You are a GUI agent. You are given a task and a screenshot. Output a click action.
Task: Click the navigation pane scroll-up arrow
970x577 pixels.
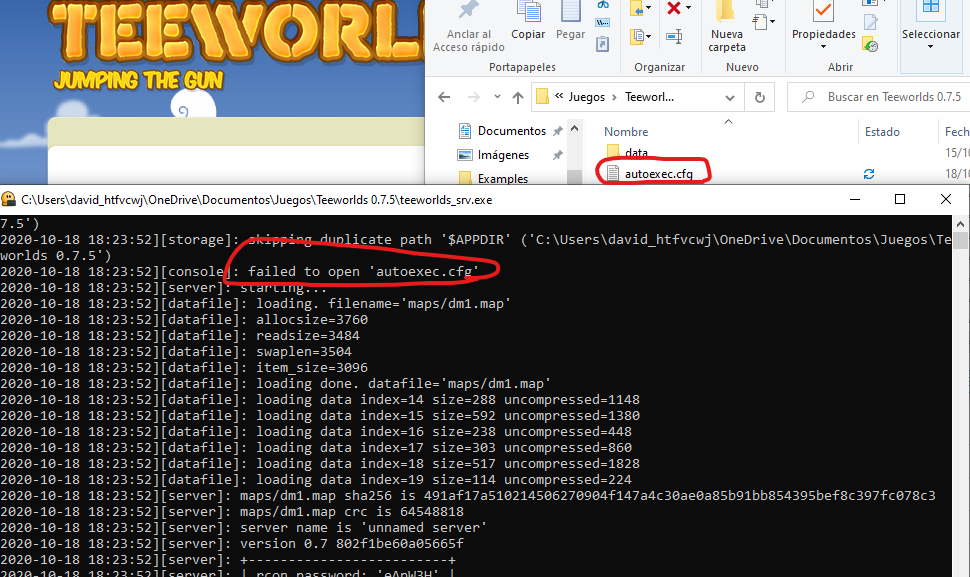point(575,129)
